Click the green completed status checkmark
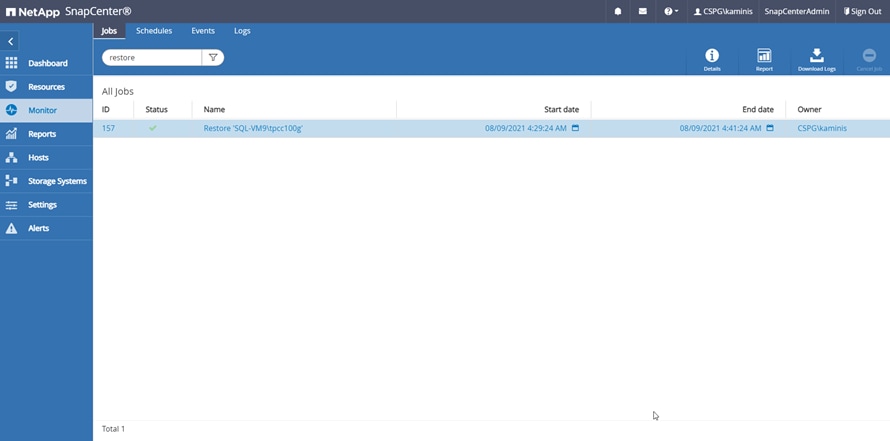Viewport: 890px width, 441px height. [x=153, y=128]
